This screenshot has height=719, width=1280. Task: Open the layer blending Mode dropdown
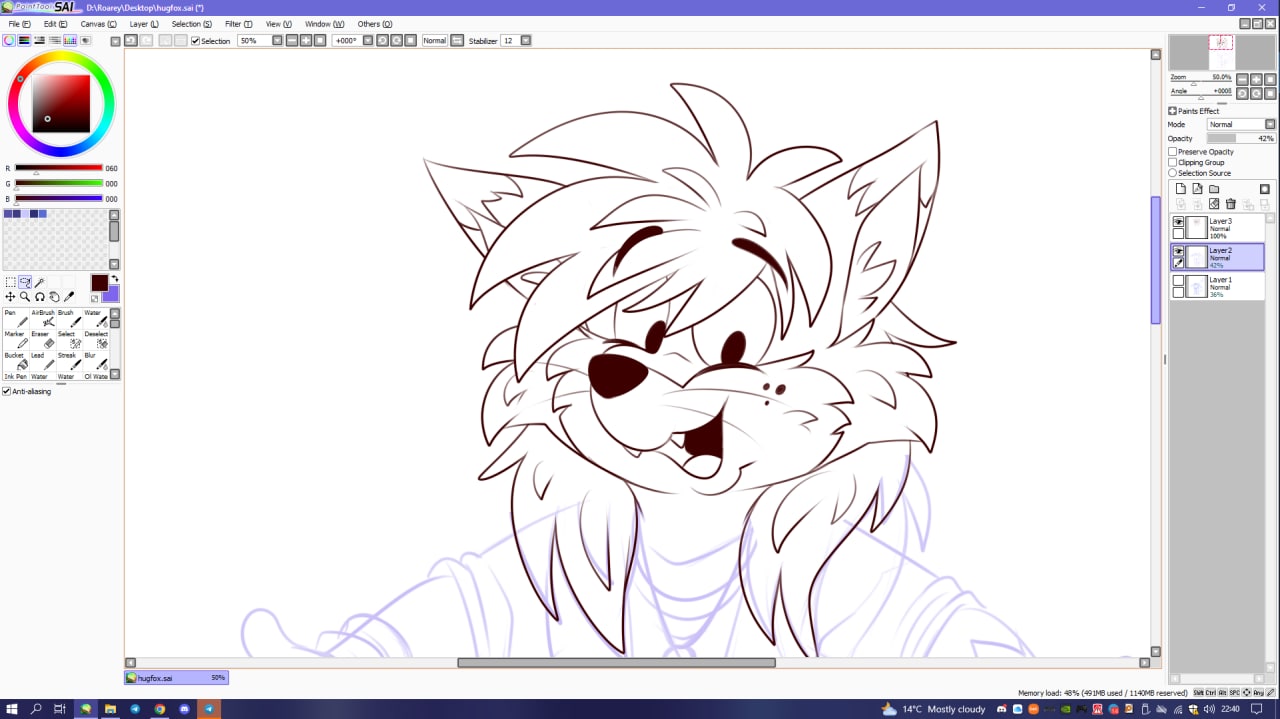tap(1241, 125)
